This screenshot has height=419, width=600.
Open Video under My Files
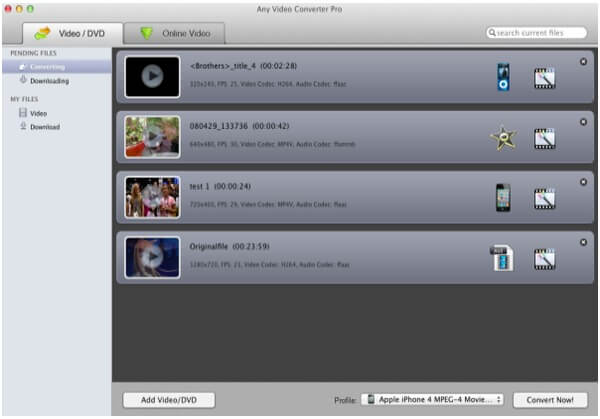(38, 113)
